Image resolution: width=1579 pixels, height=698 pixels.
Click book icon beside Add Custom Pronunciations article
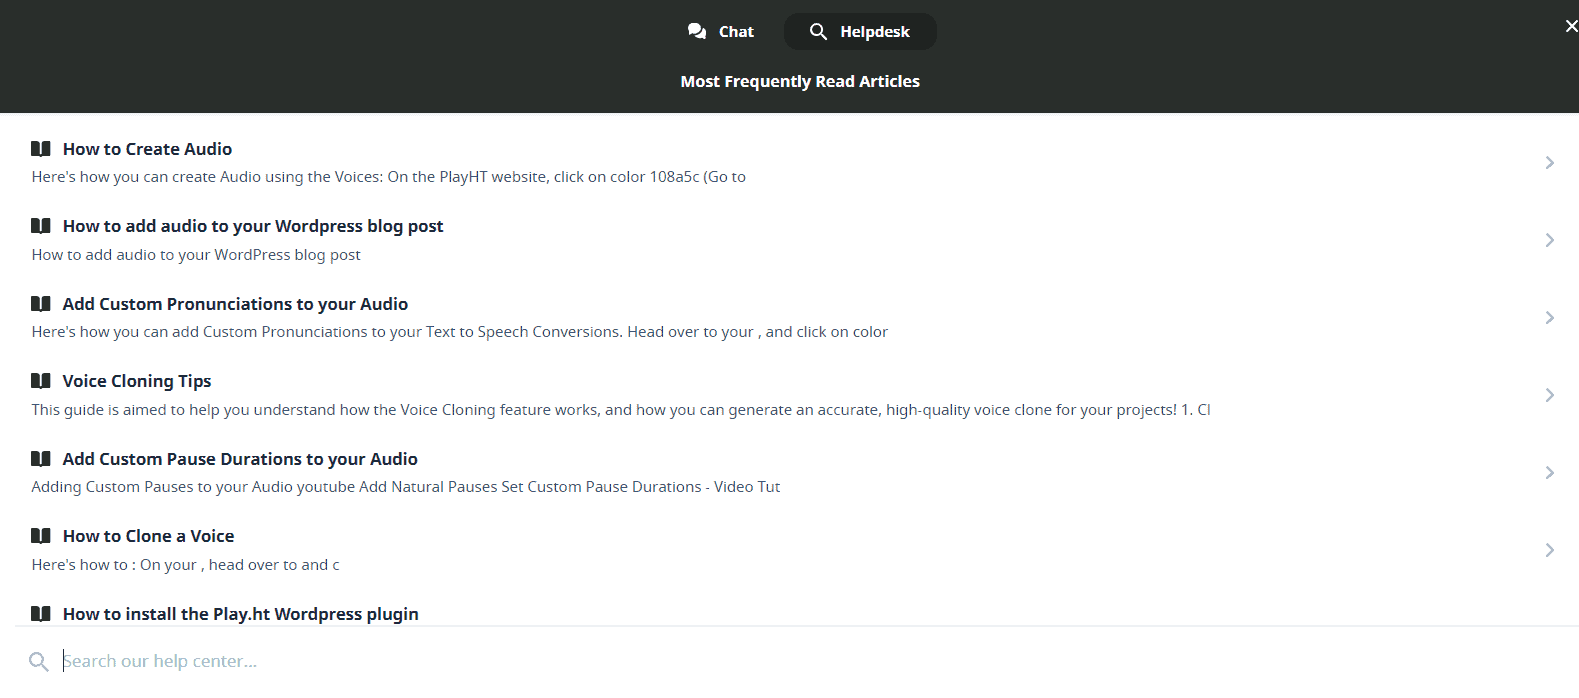41,304
